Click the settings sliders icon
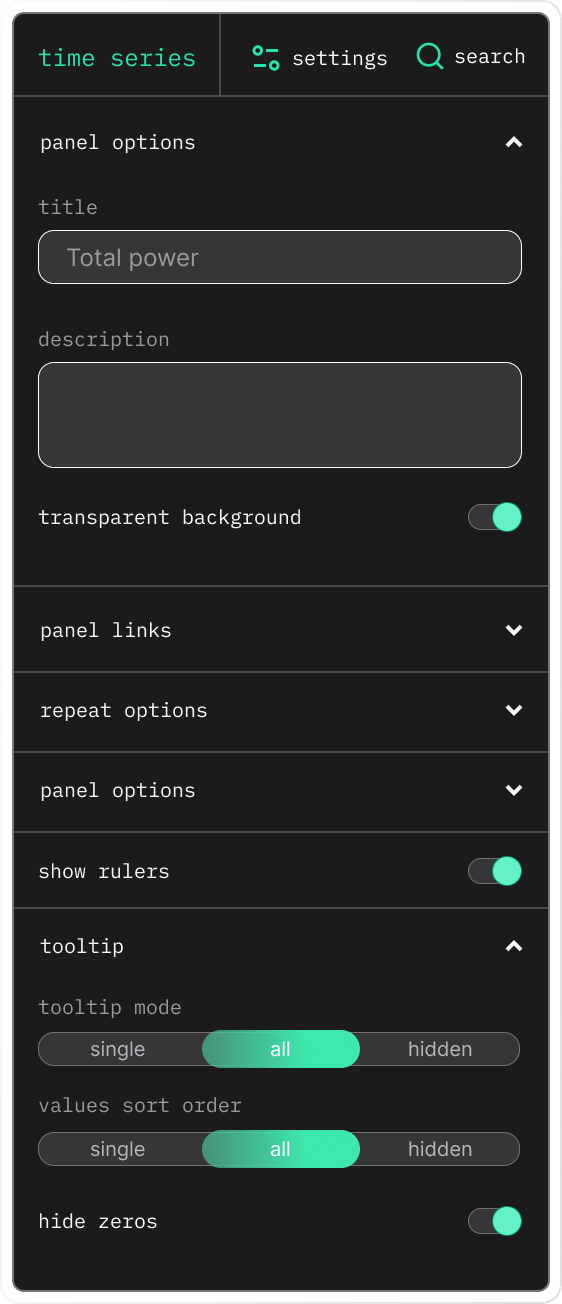 click(266, 58)
